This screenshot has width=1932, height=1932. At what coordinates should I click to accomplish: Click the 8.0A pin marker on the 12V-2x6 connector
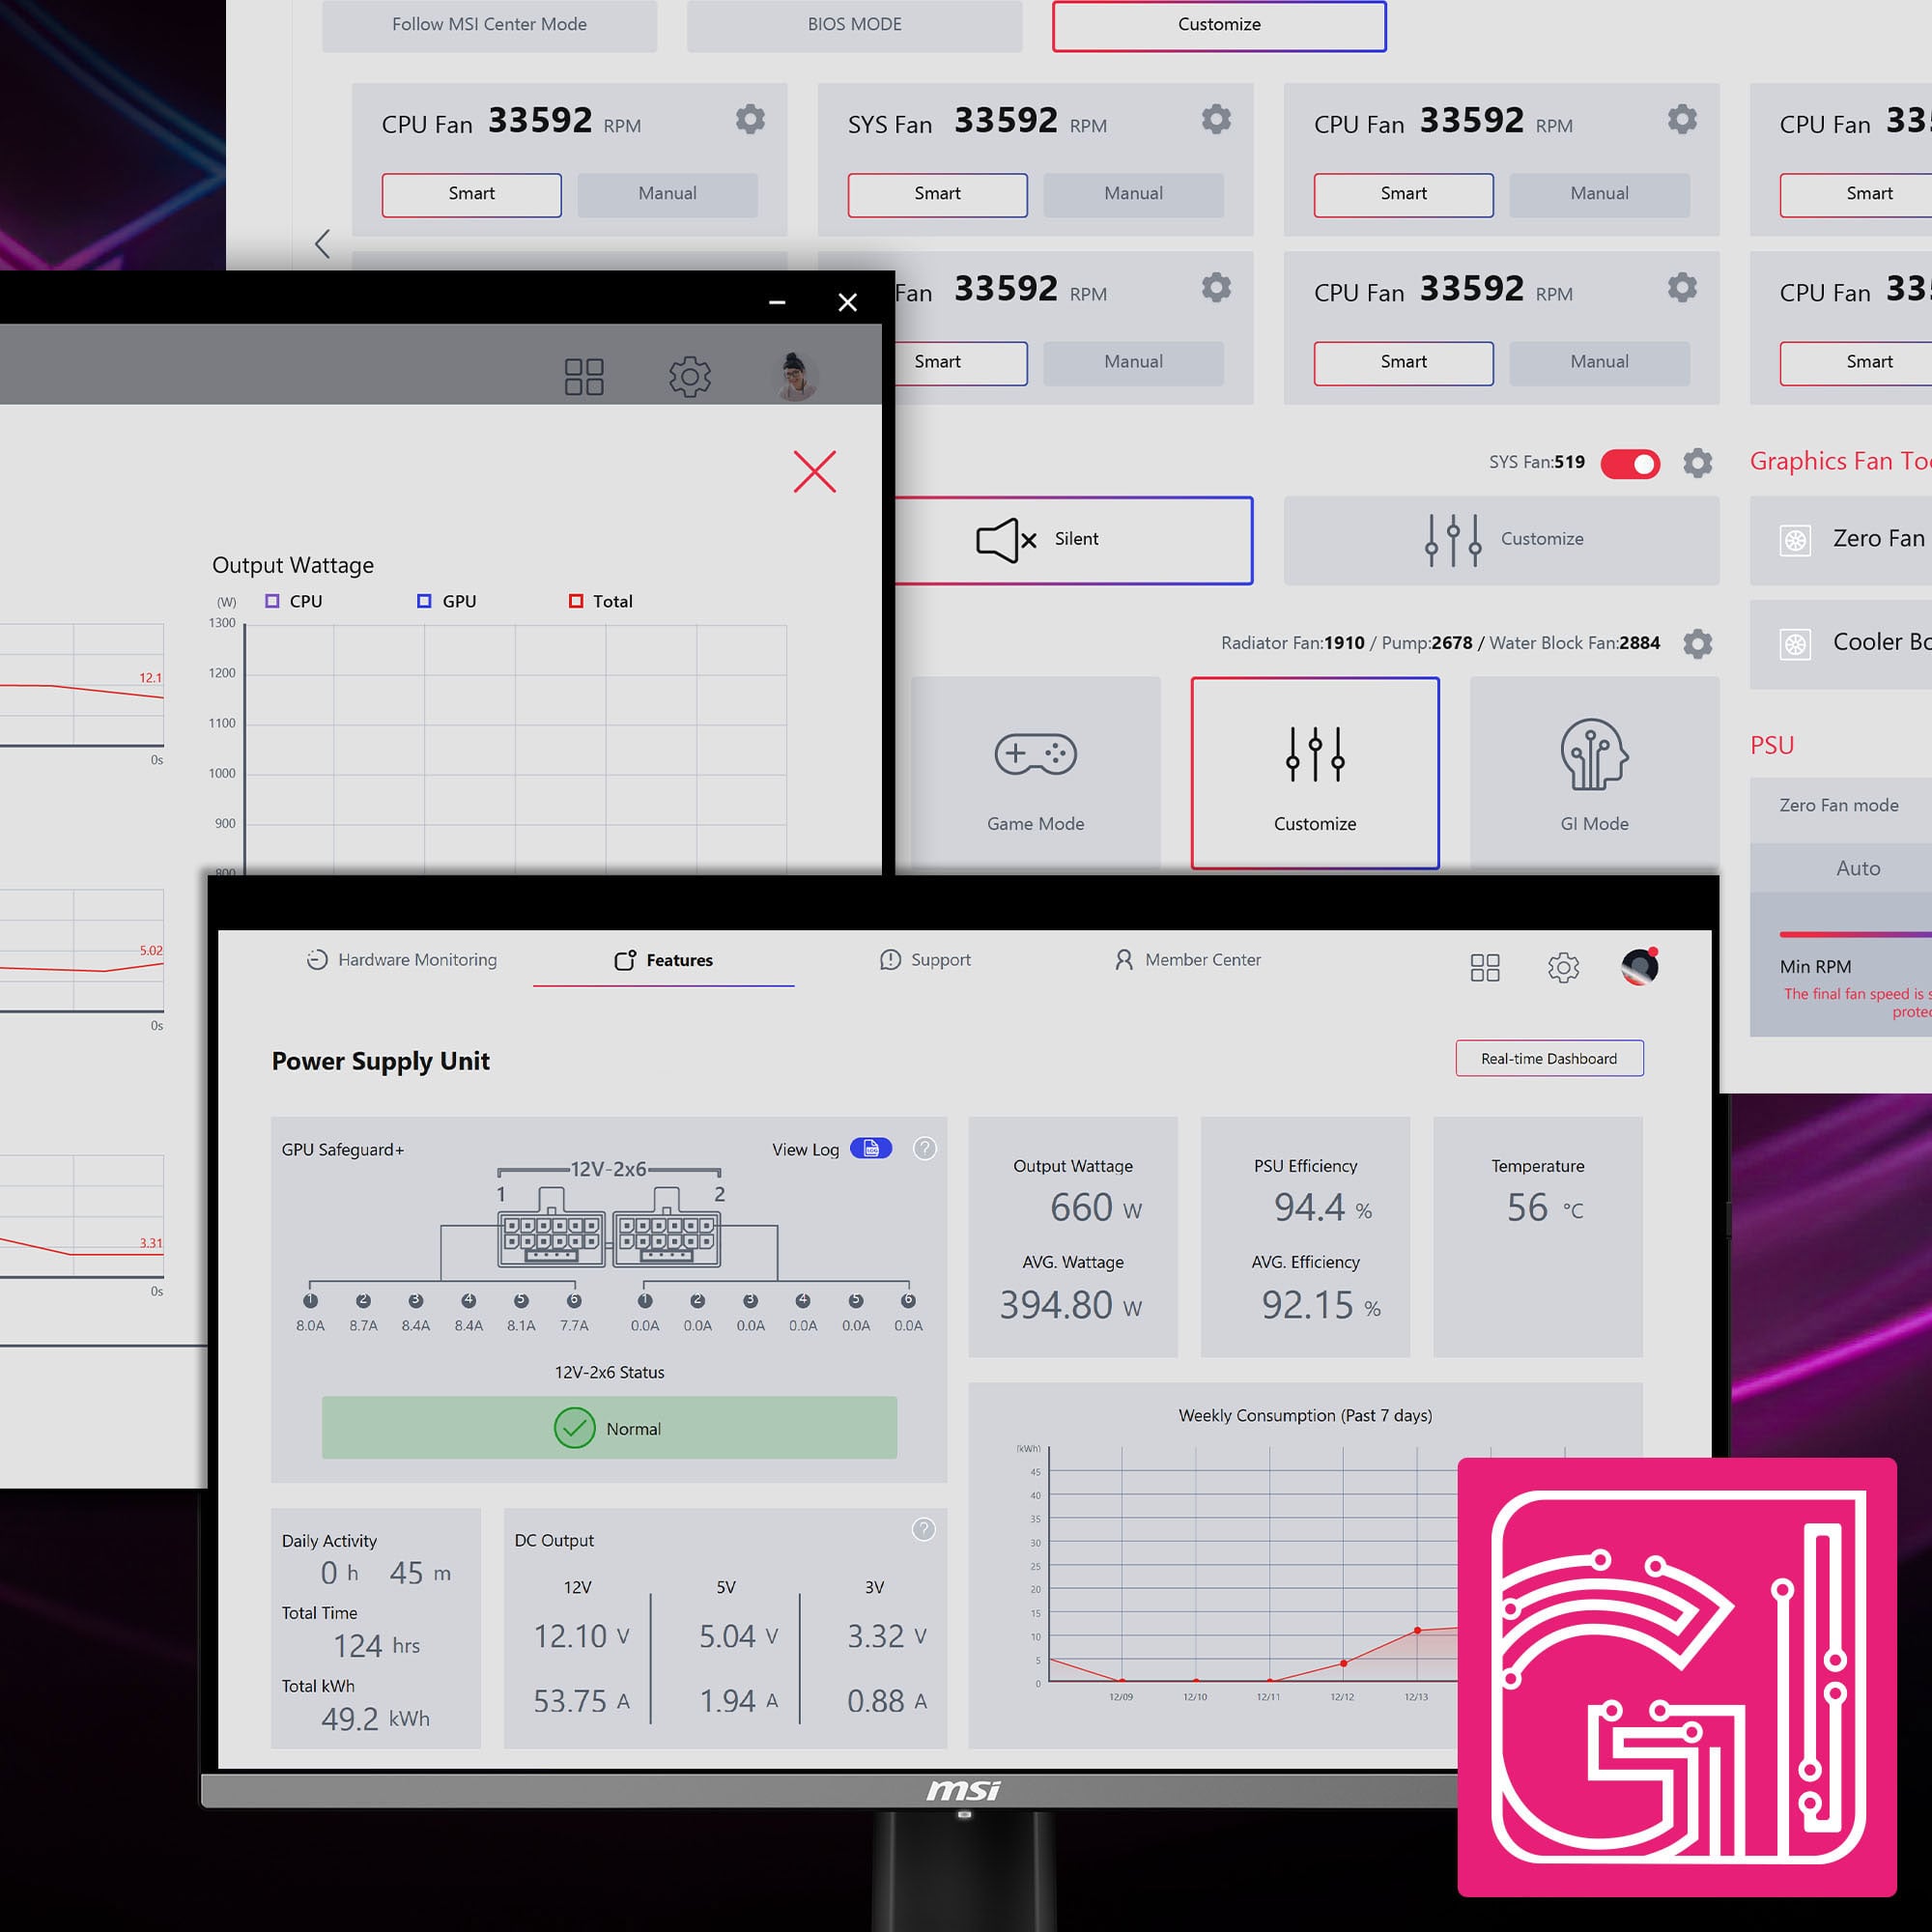(311, 1301)
